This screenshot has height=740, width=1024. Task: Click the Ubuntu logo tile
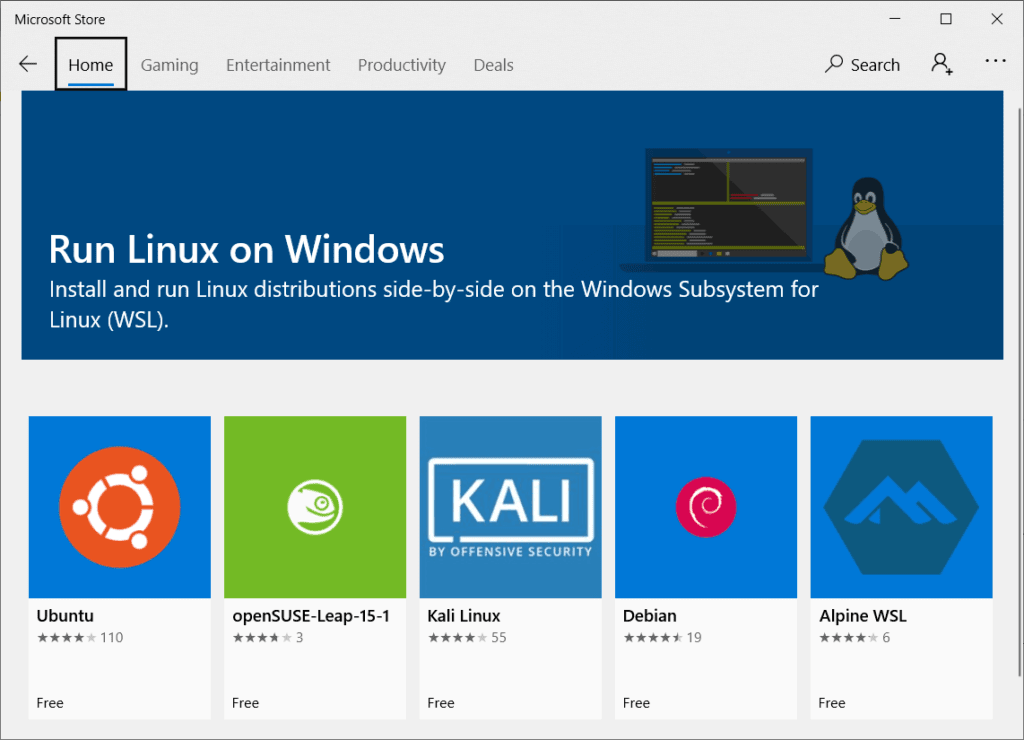119,507
